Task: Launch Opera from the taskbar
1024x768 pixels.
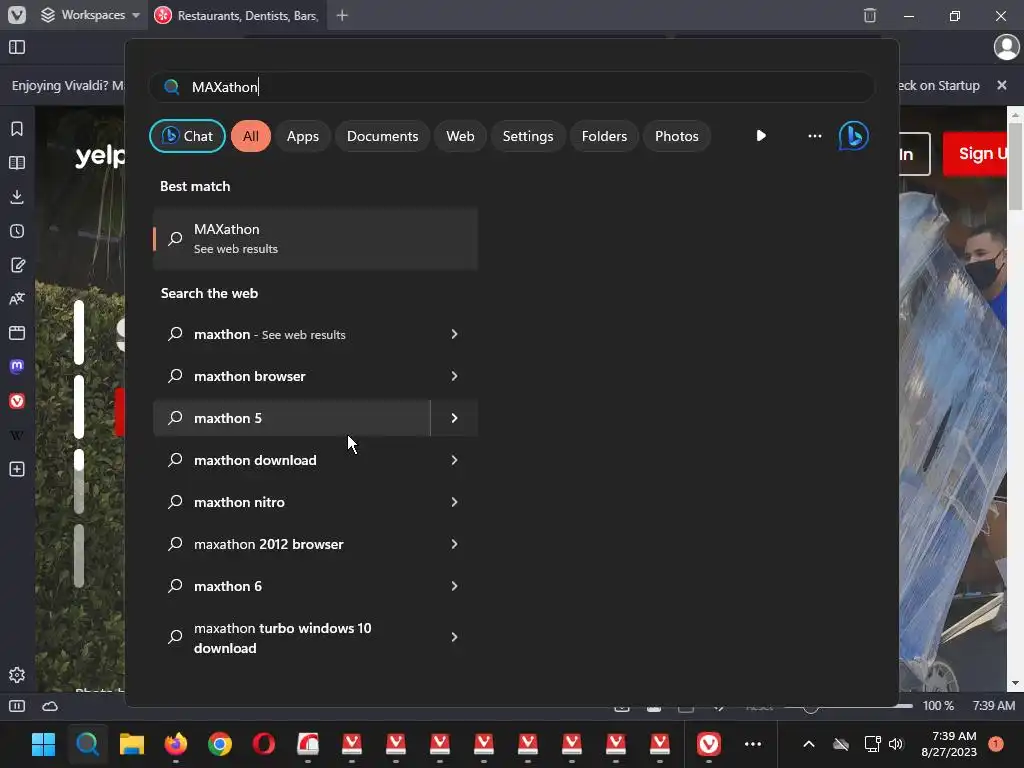Action: pyautogui.click(x=264, y=744)
